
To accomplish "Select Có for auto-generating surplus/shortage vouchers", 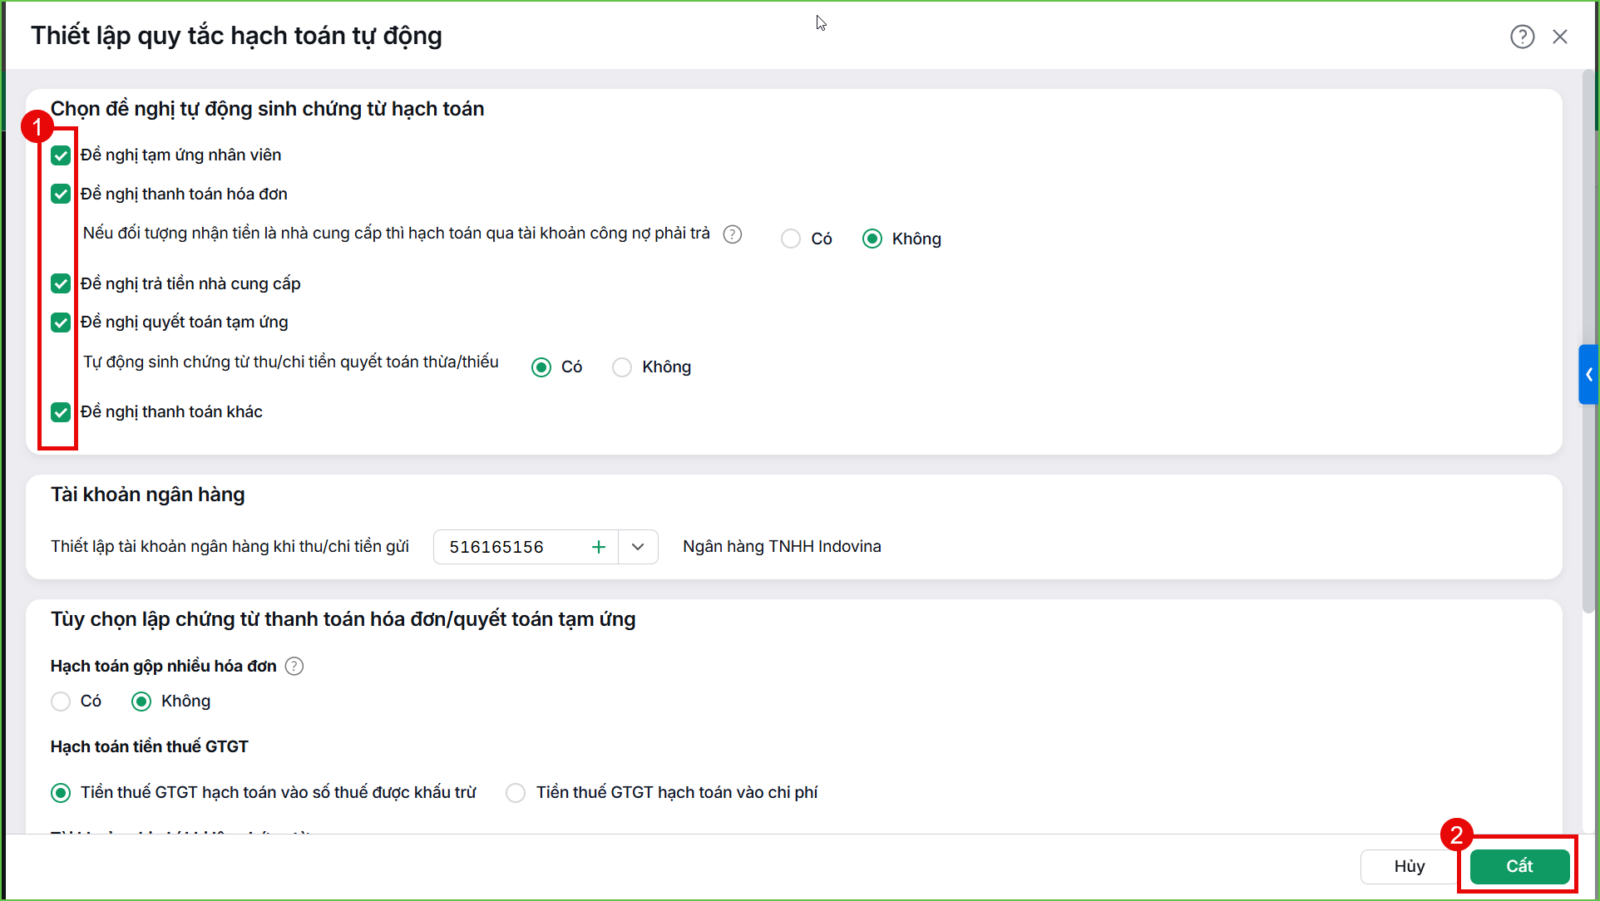I will coord(541,367).
